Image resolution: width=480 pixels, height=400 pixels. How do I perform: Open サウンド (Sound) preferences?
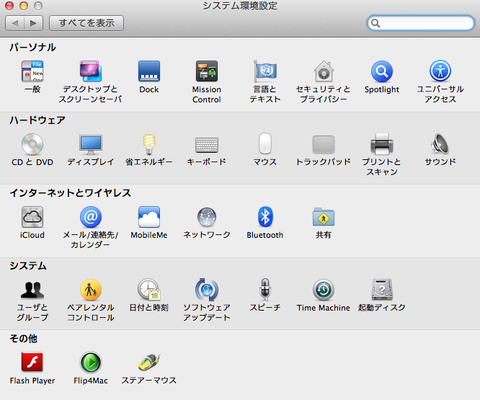(440, 144)
